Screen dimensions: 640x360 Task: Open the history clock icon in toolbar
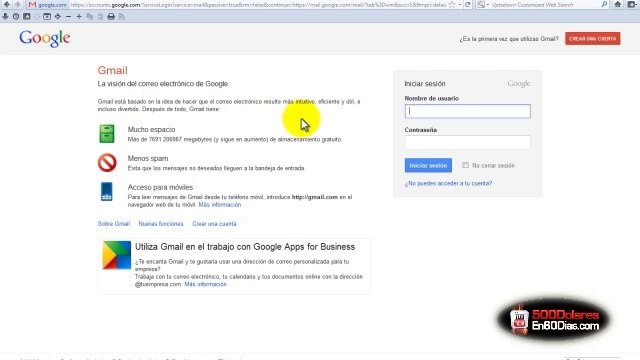click(x=16, y=17)
